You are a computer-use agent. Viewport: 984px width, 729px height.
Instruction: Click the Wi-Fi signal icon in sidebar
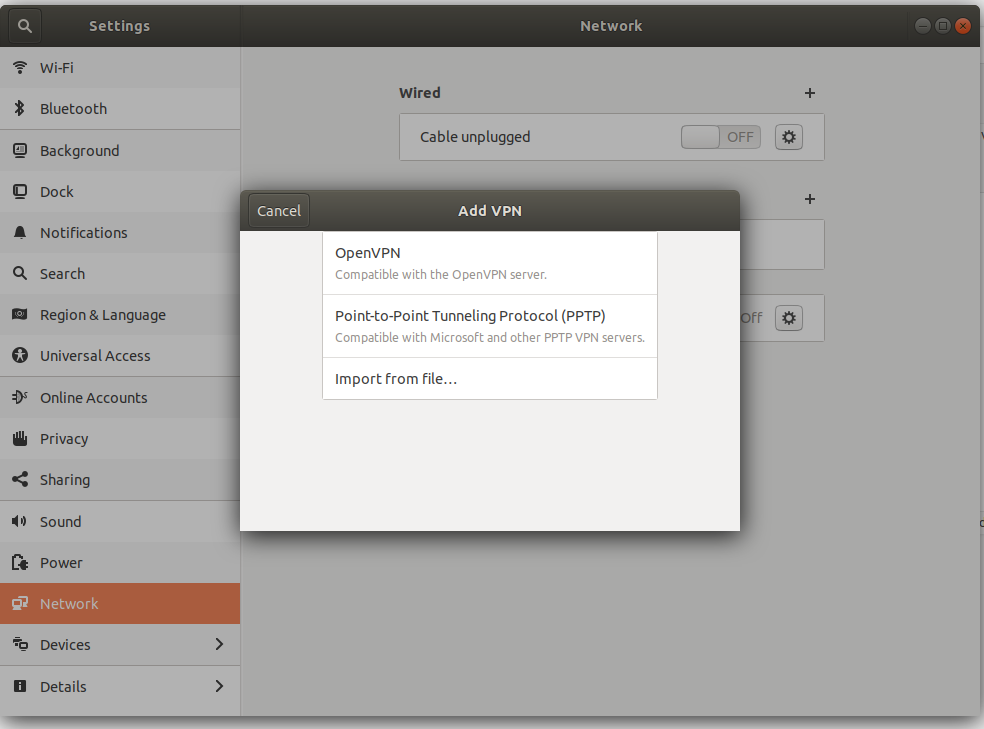(x=20, y=67)
